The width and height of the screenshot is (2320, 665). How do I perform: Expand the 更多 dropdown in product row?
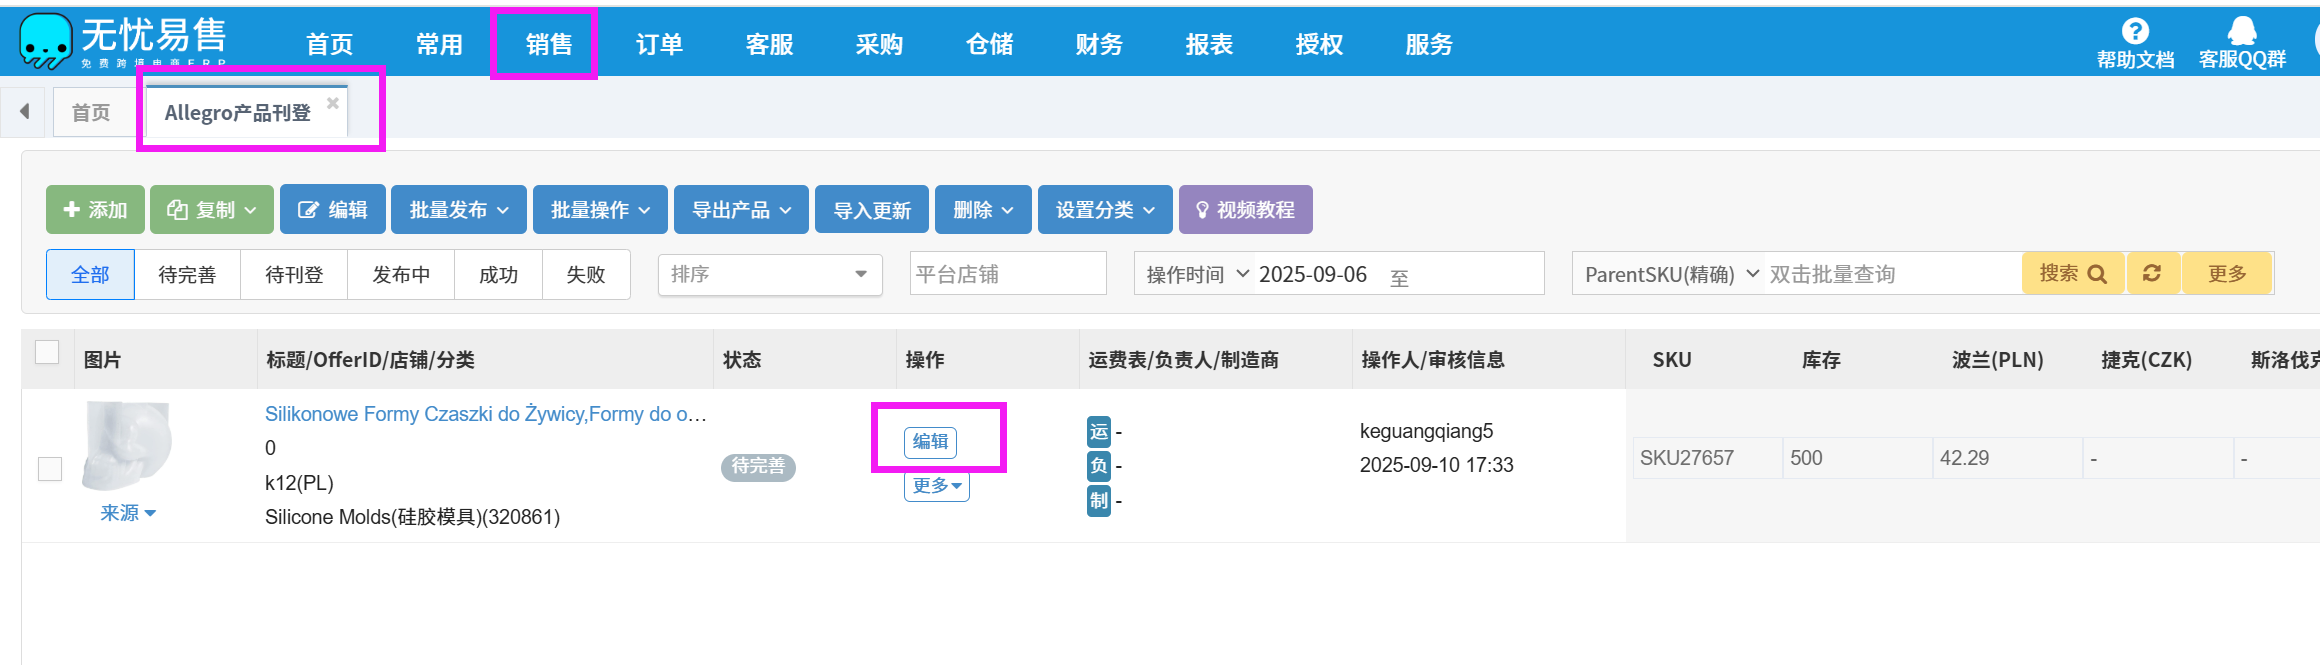pos(936,486)
